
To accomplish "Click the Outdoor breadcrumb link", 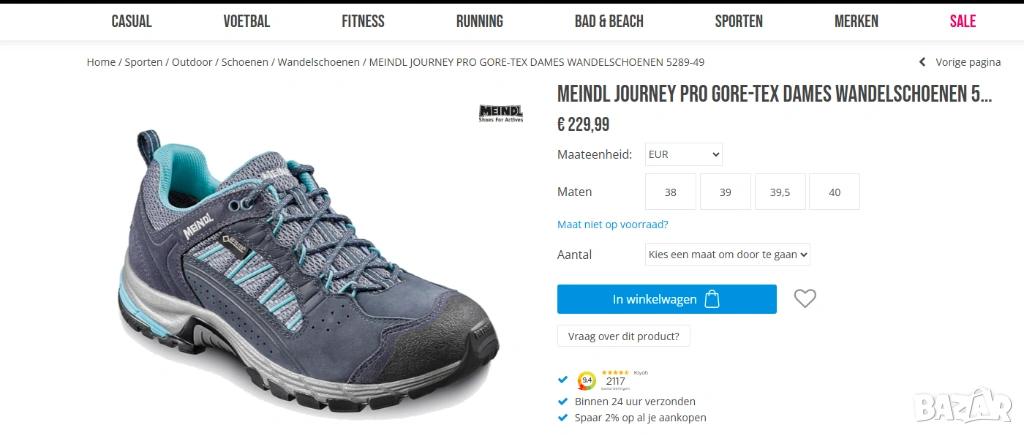I will click(192, 62).
